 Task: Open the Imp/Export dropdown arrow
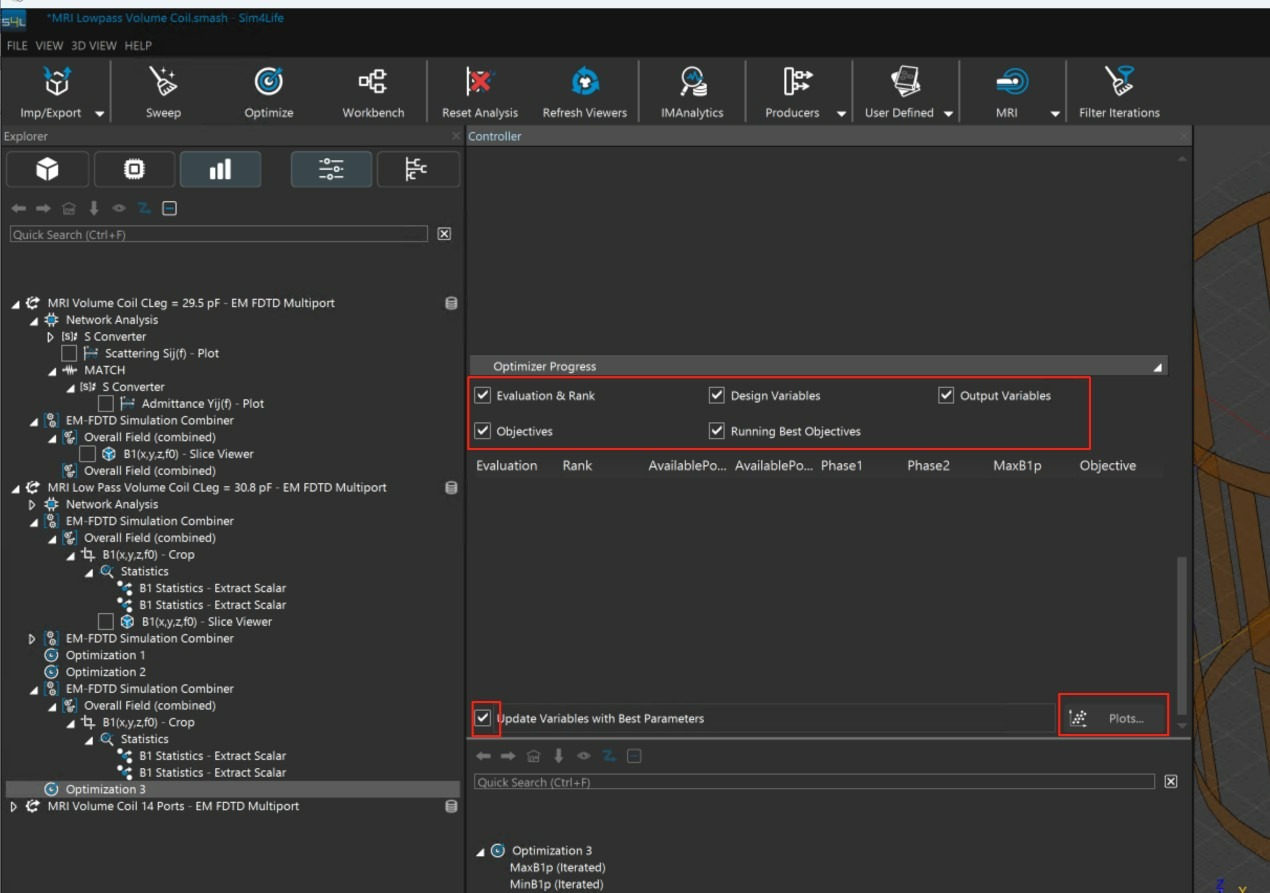point(99,114)
